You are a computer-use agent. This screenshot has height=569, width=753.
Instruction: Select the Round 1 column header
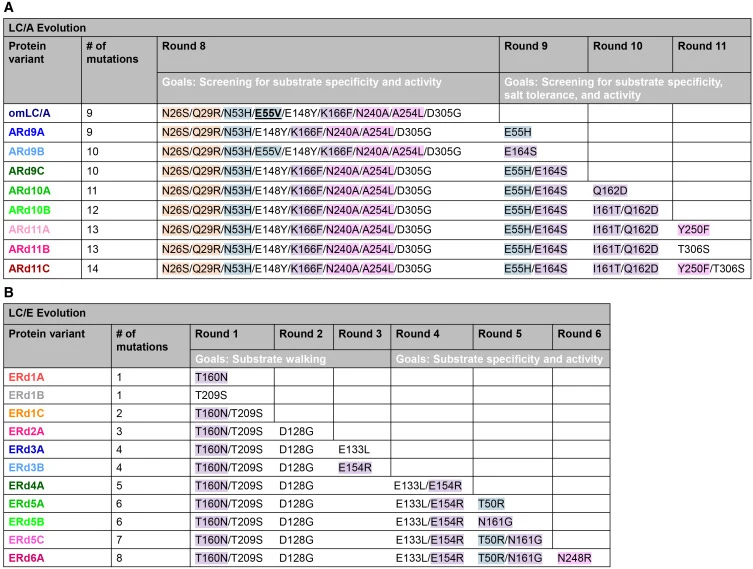point(216,334)
